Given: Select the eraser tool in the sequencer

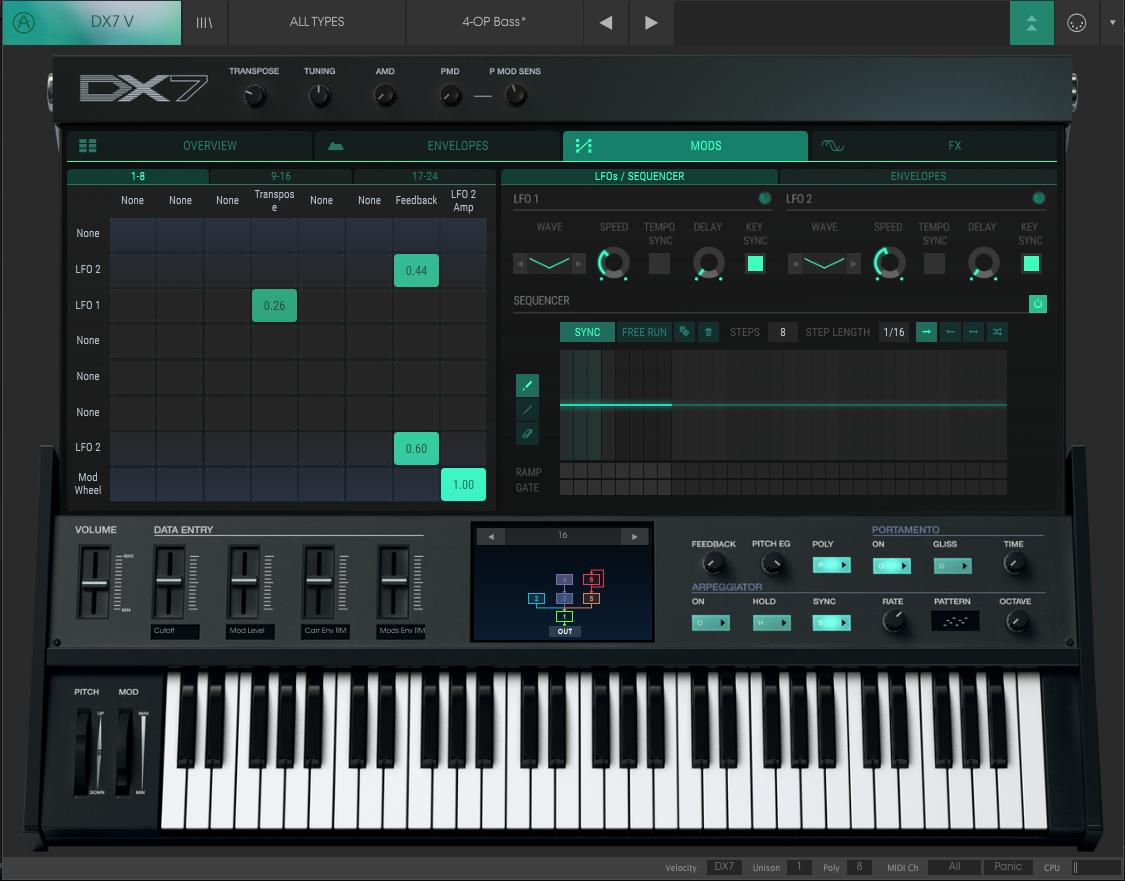Looking at the screenshot, I should (527, 433).
